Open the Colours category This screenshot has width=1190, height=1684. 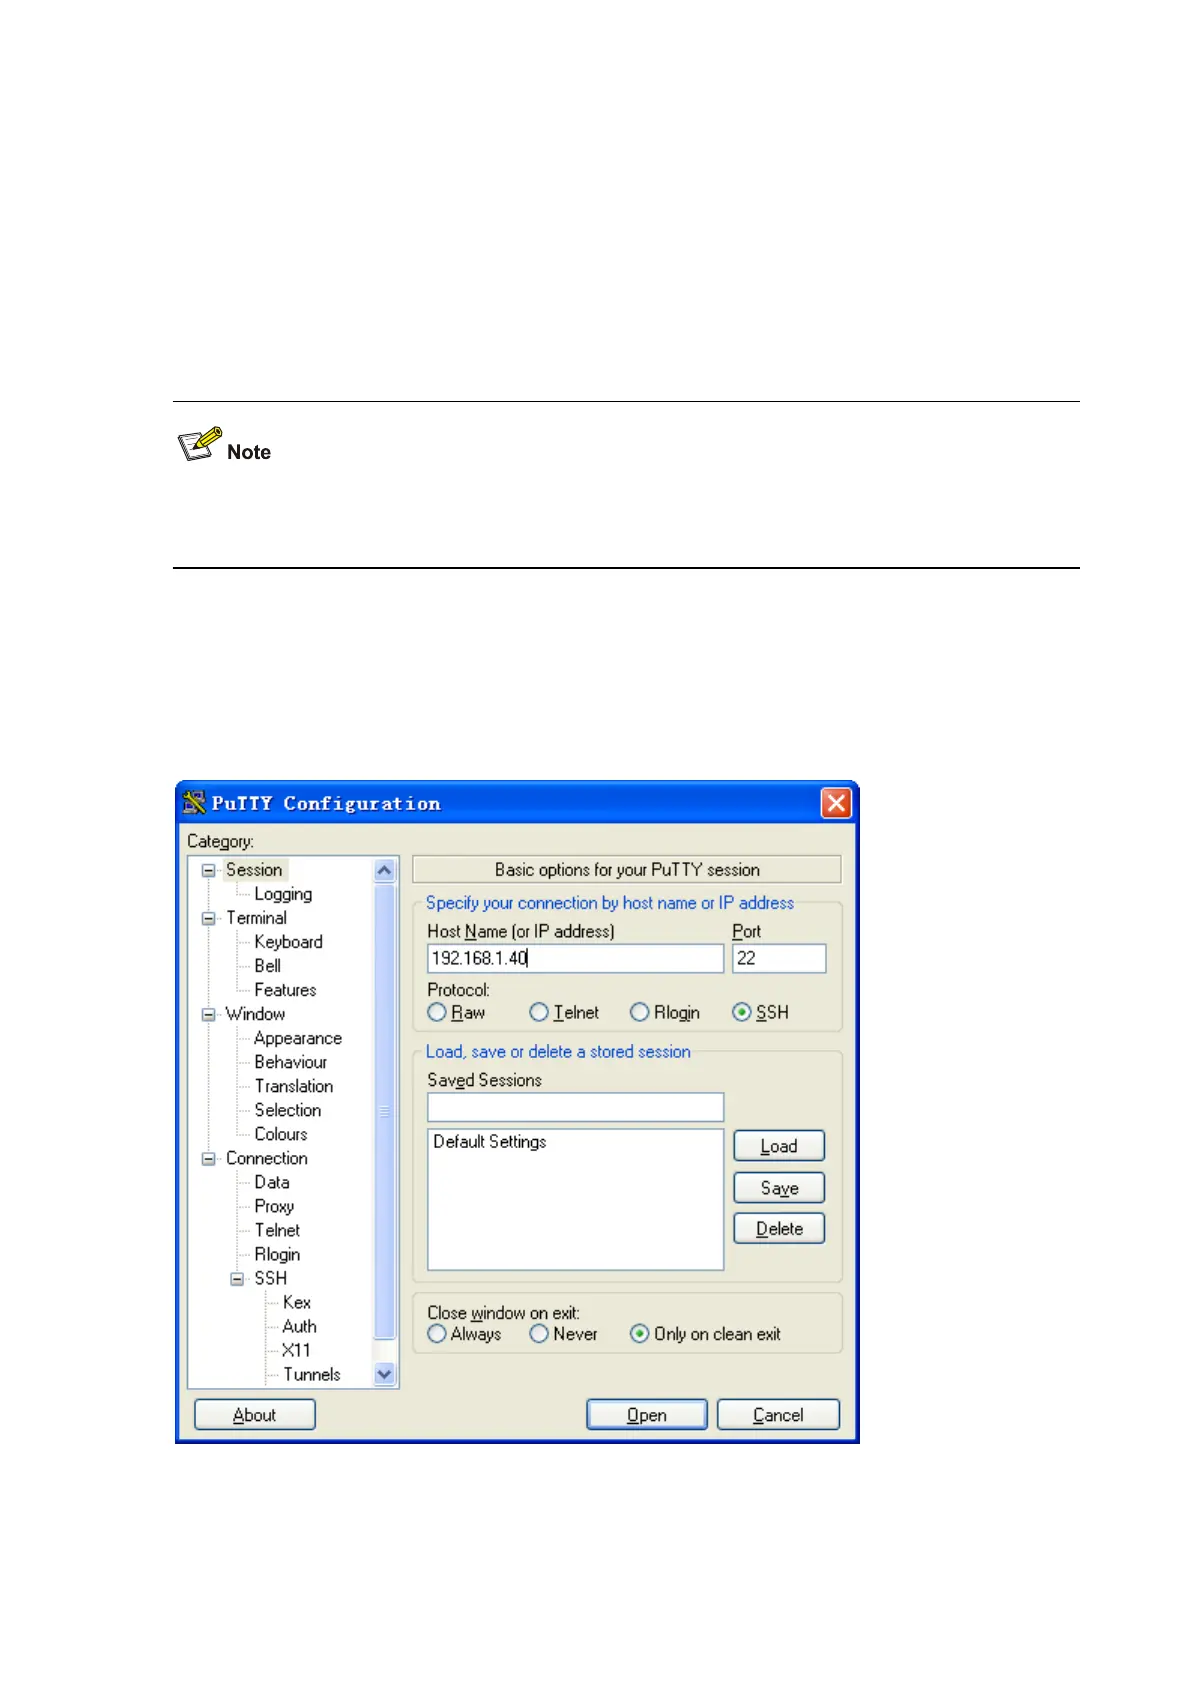[281, 1134]
